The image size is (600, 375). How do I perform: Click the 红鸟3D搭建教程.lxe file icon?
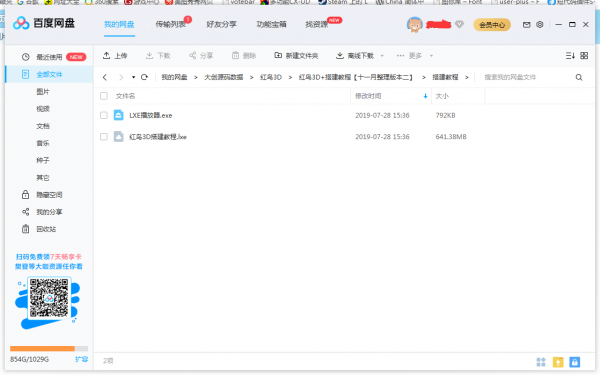(x=119, y=137)
